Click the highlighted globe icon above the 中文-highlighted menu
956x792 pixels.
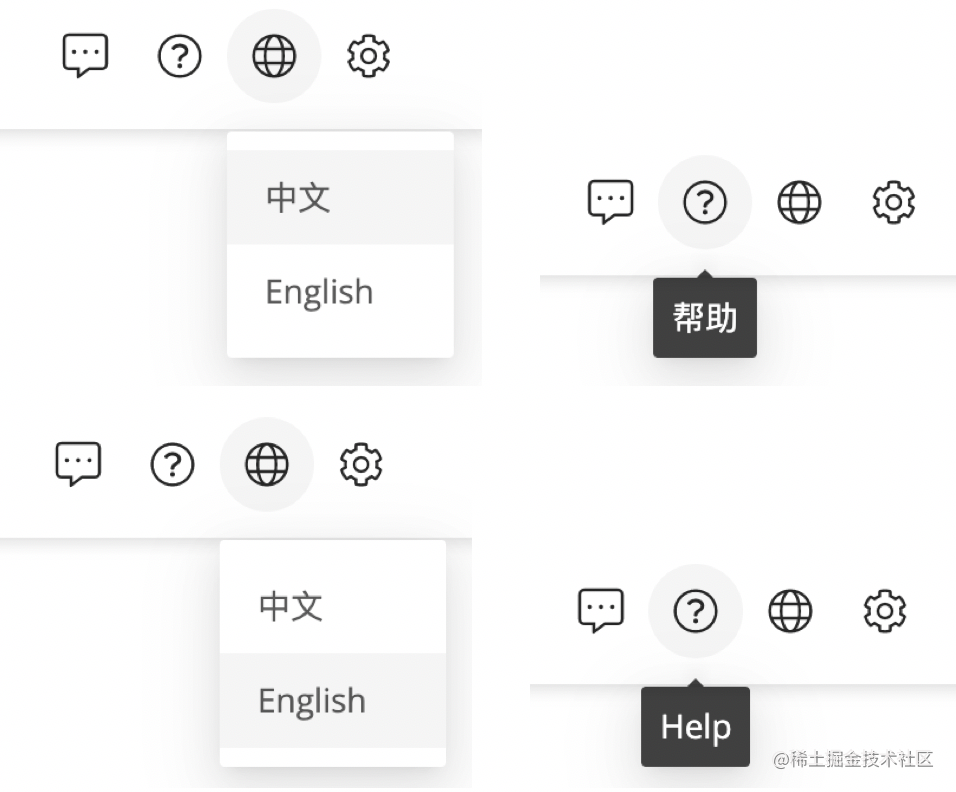(274, 56)
